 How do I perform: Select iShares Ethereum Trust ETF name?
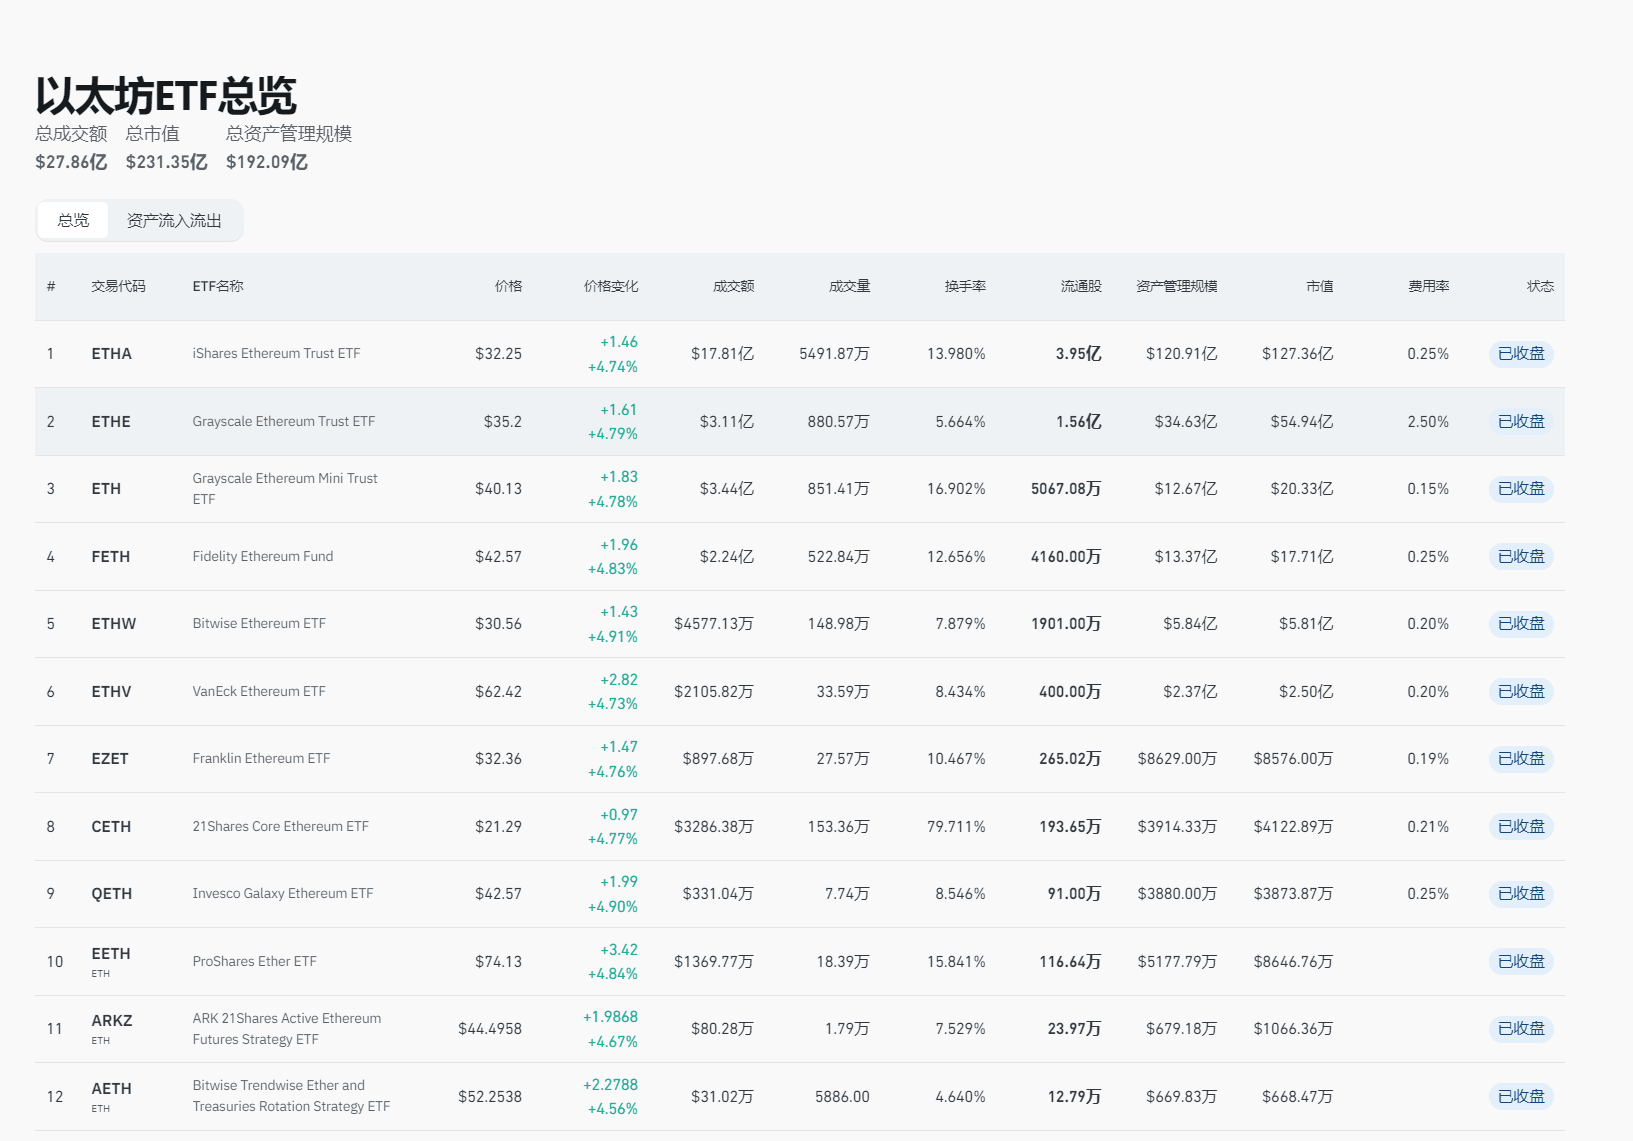(276, 354)
